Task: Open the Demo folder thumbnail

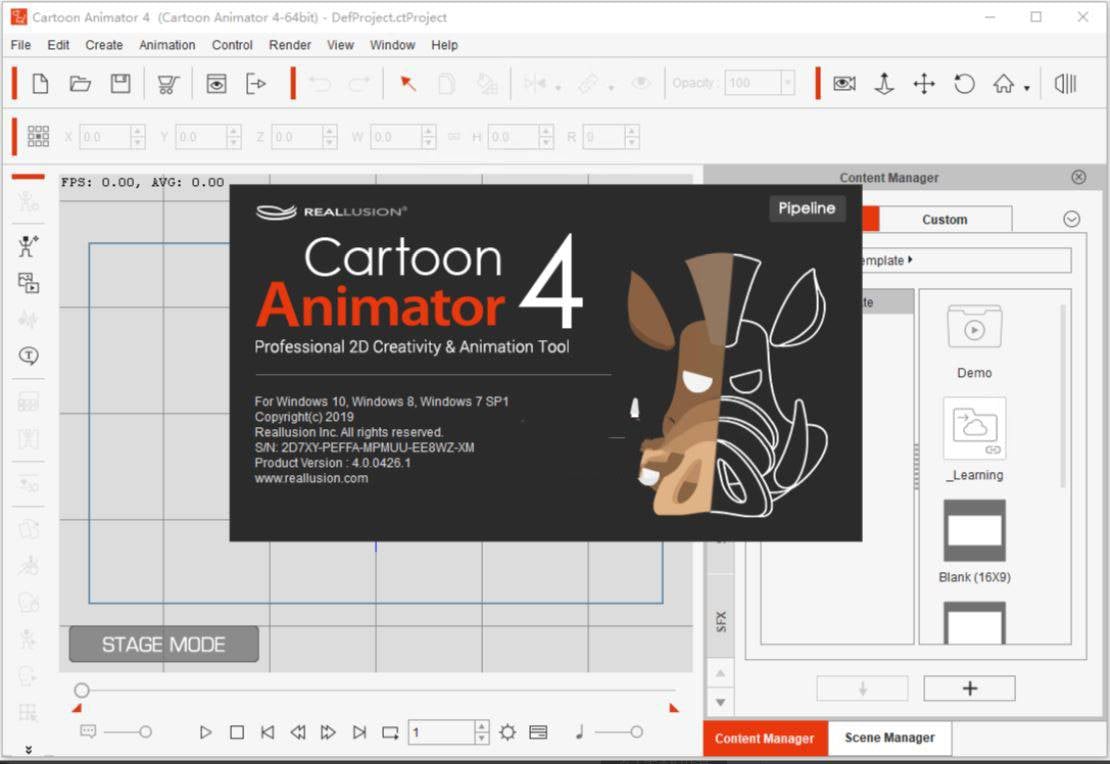Action: pos(974,326)
